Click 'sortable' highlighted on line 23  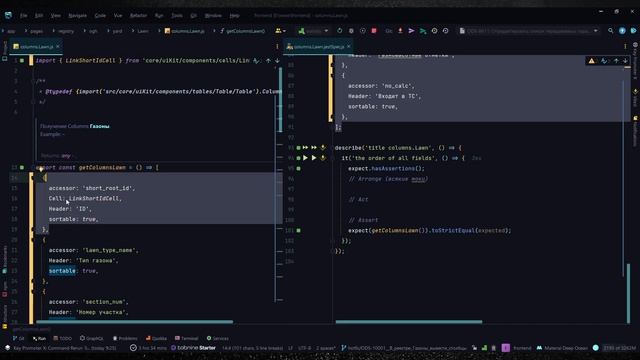pos(62,271)
